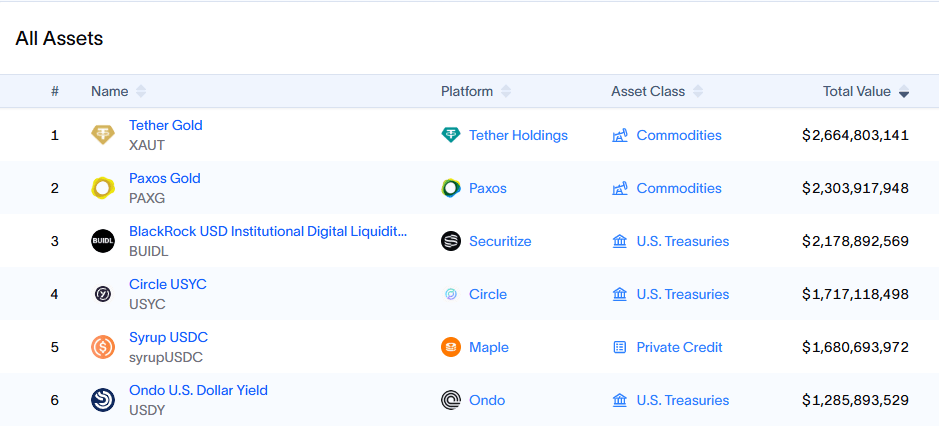Open the Private Credit asset class link
This screenshot has height=438, width=939.
coord(680,347)
